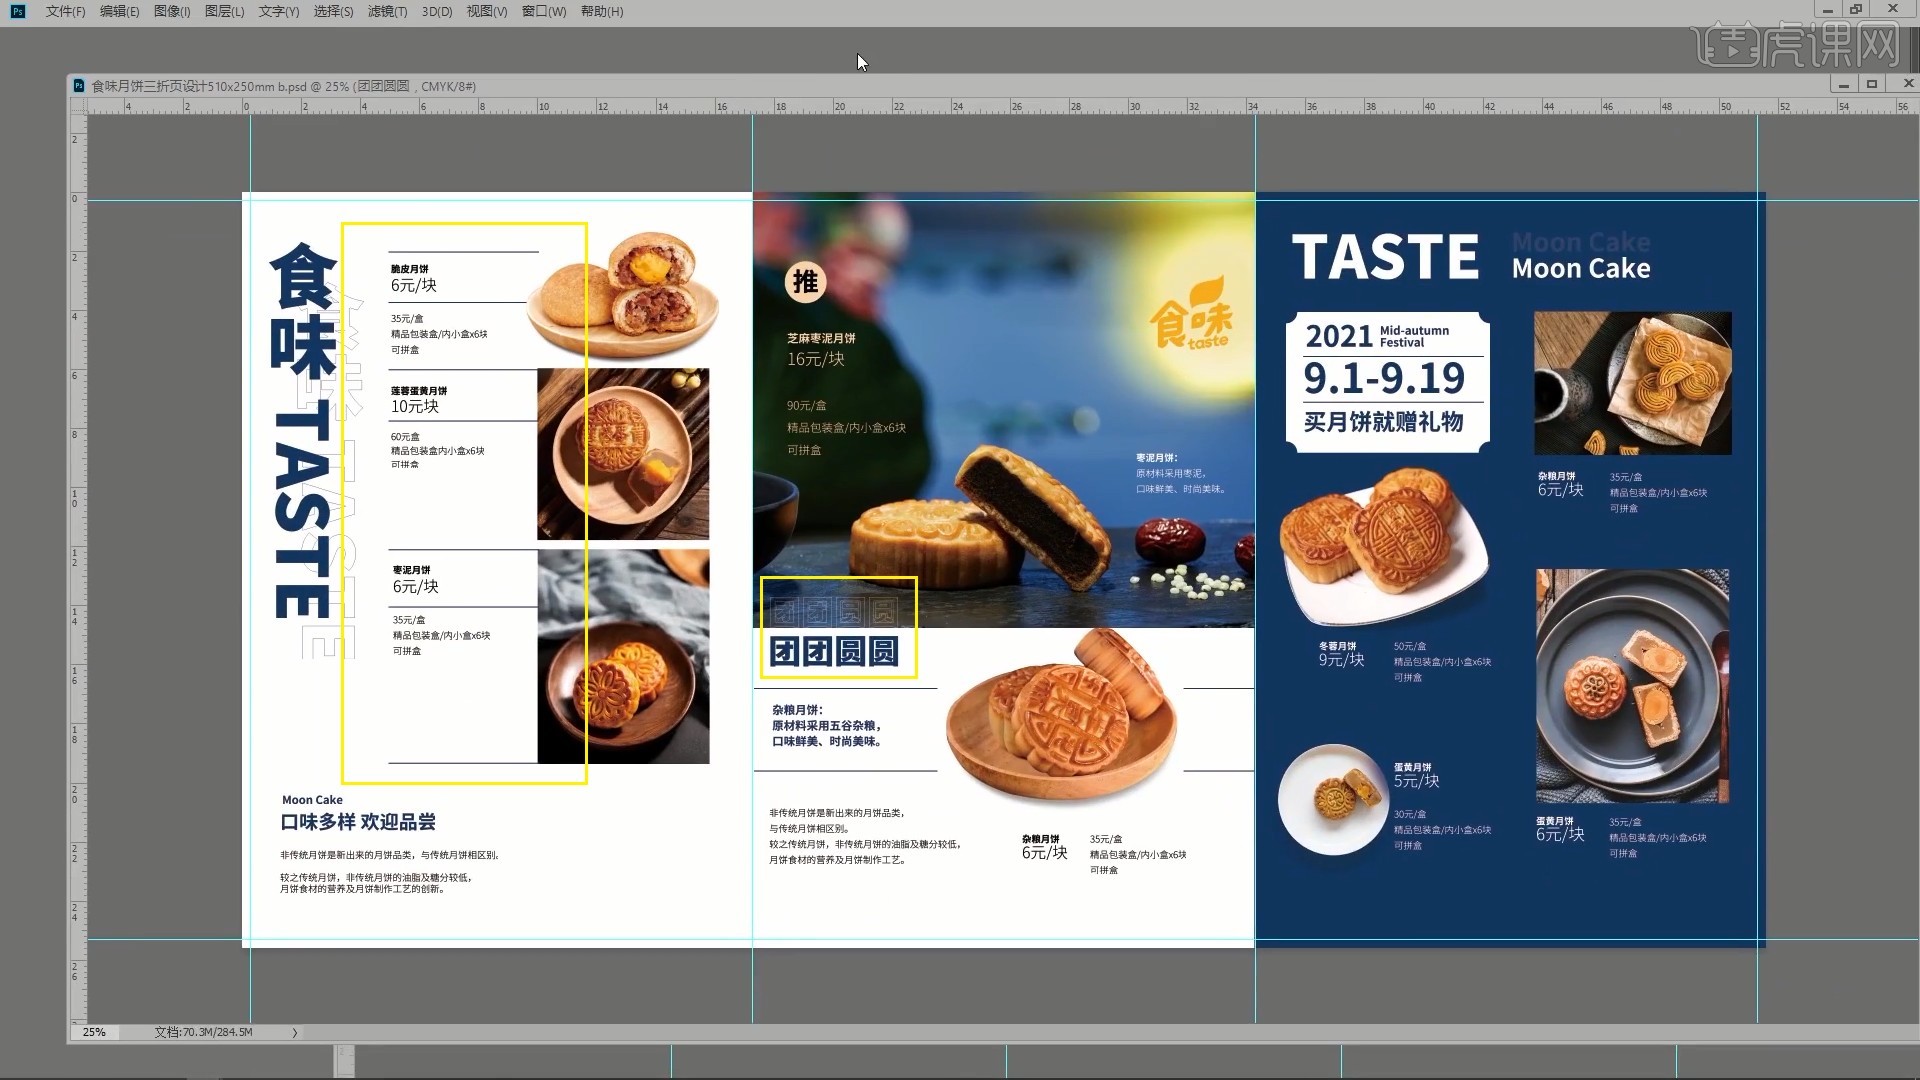
Task: Open the 图像(I) menu
Action: (x=172, y=11)
